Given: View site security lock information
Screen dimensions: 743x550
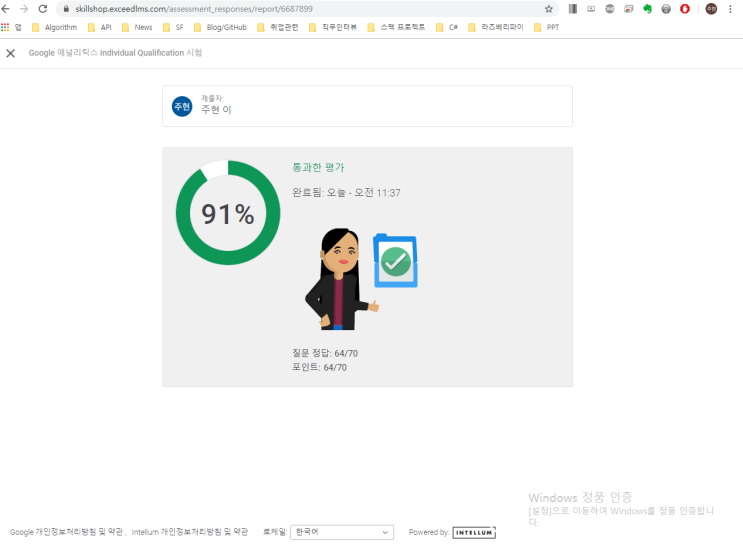Looking at the screenshot, I should click(x=66, y=9).
